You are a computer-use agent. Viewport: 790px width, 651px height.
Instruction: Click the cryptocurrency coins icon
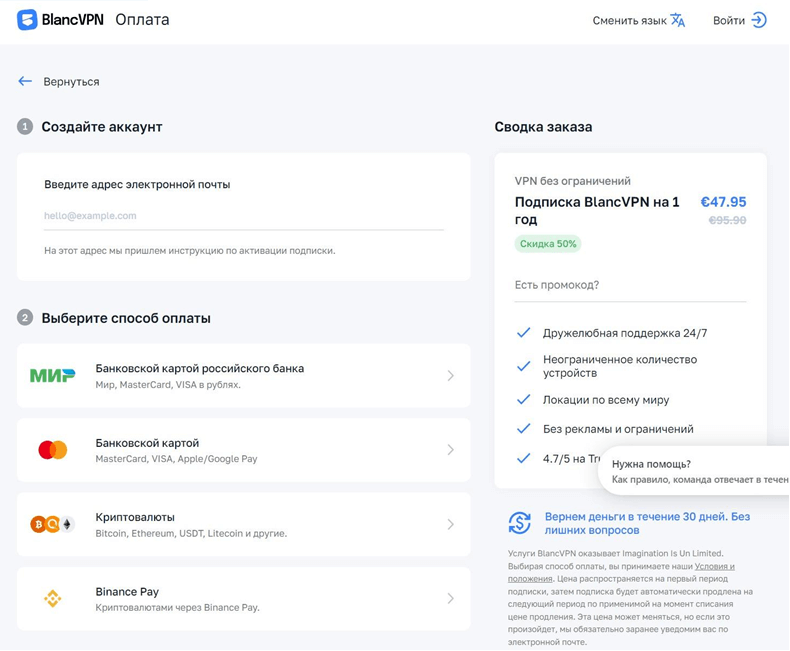52,524
